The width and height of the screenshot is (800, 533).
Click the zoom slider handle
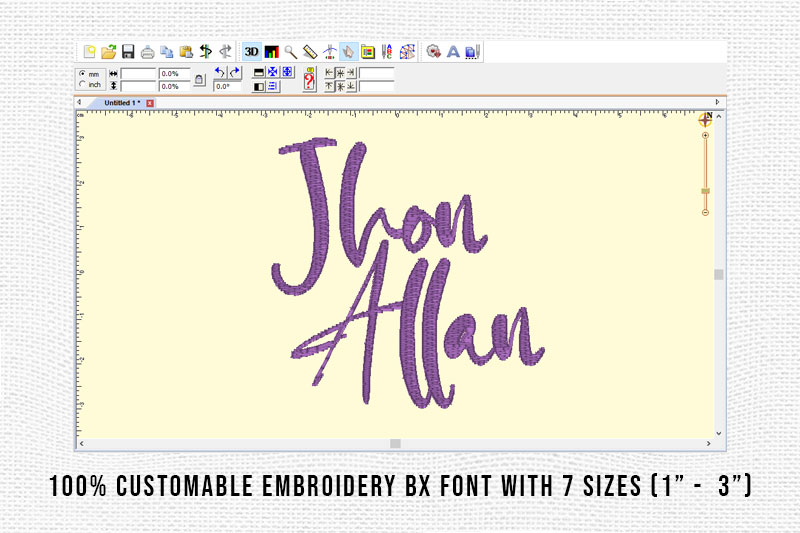[x=706, y=191]
